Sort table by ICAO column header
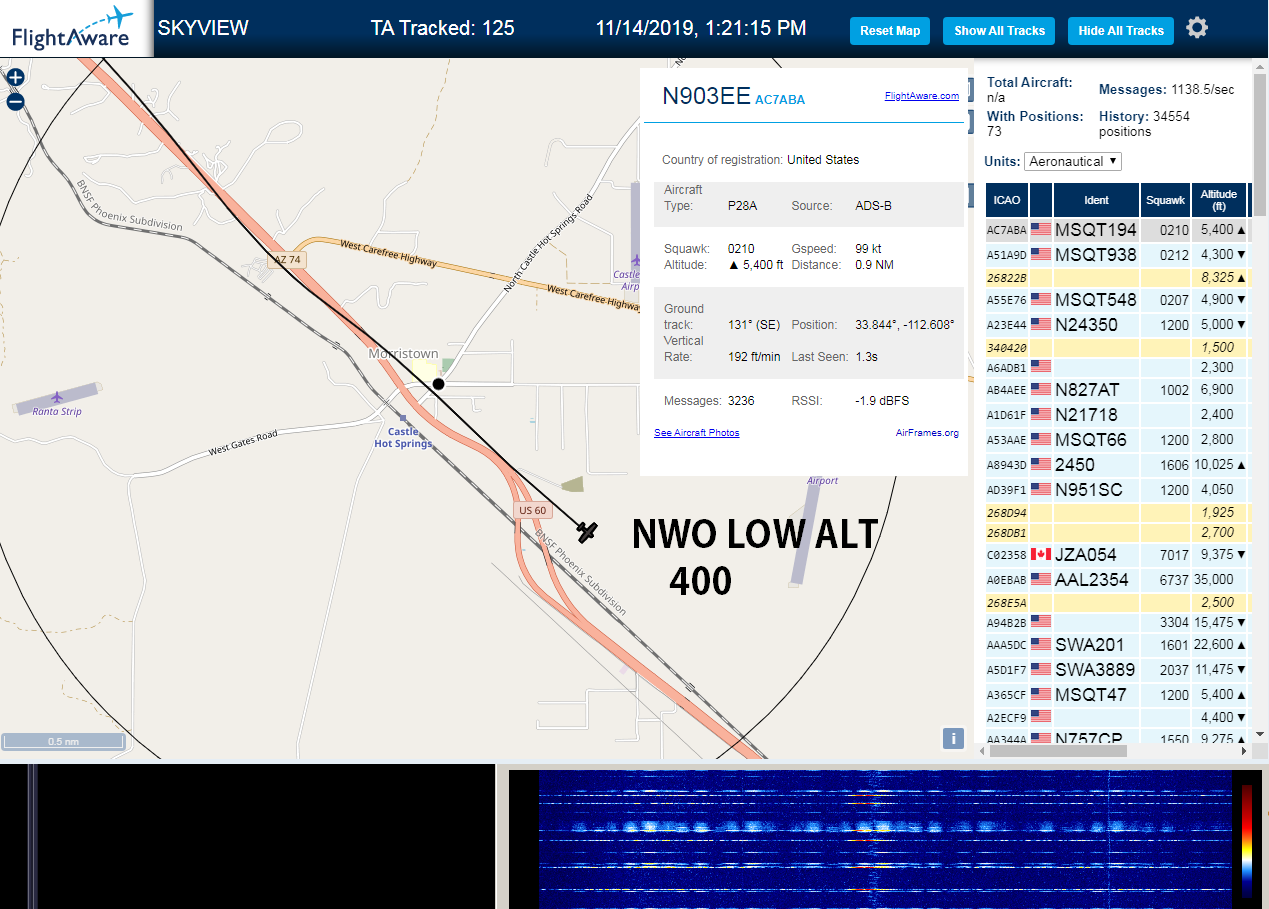The height and width of the screenshot is (909, 1269). [1007, 200]
